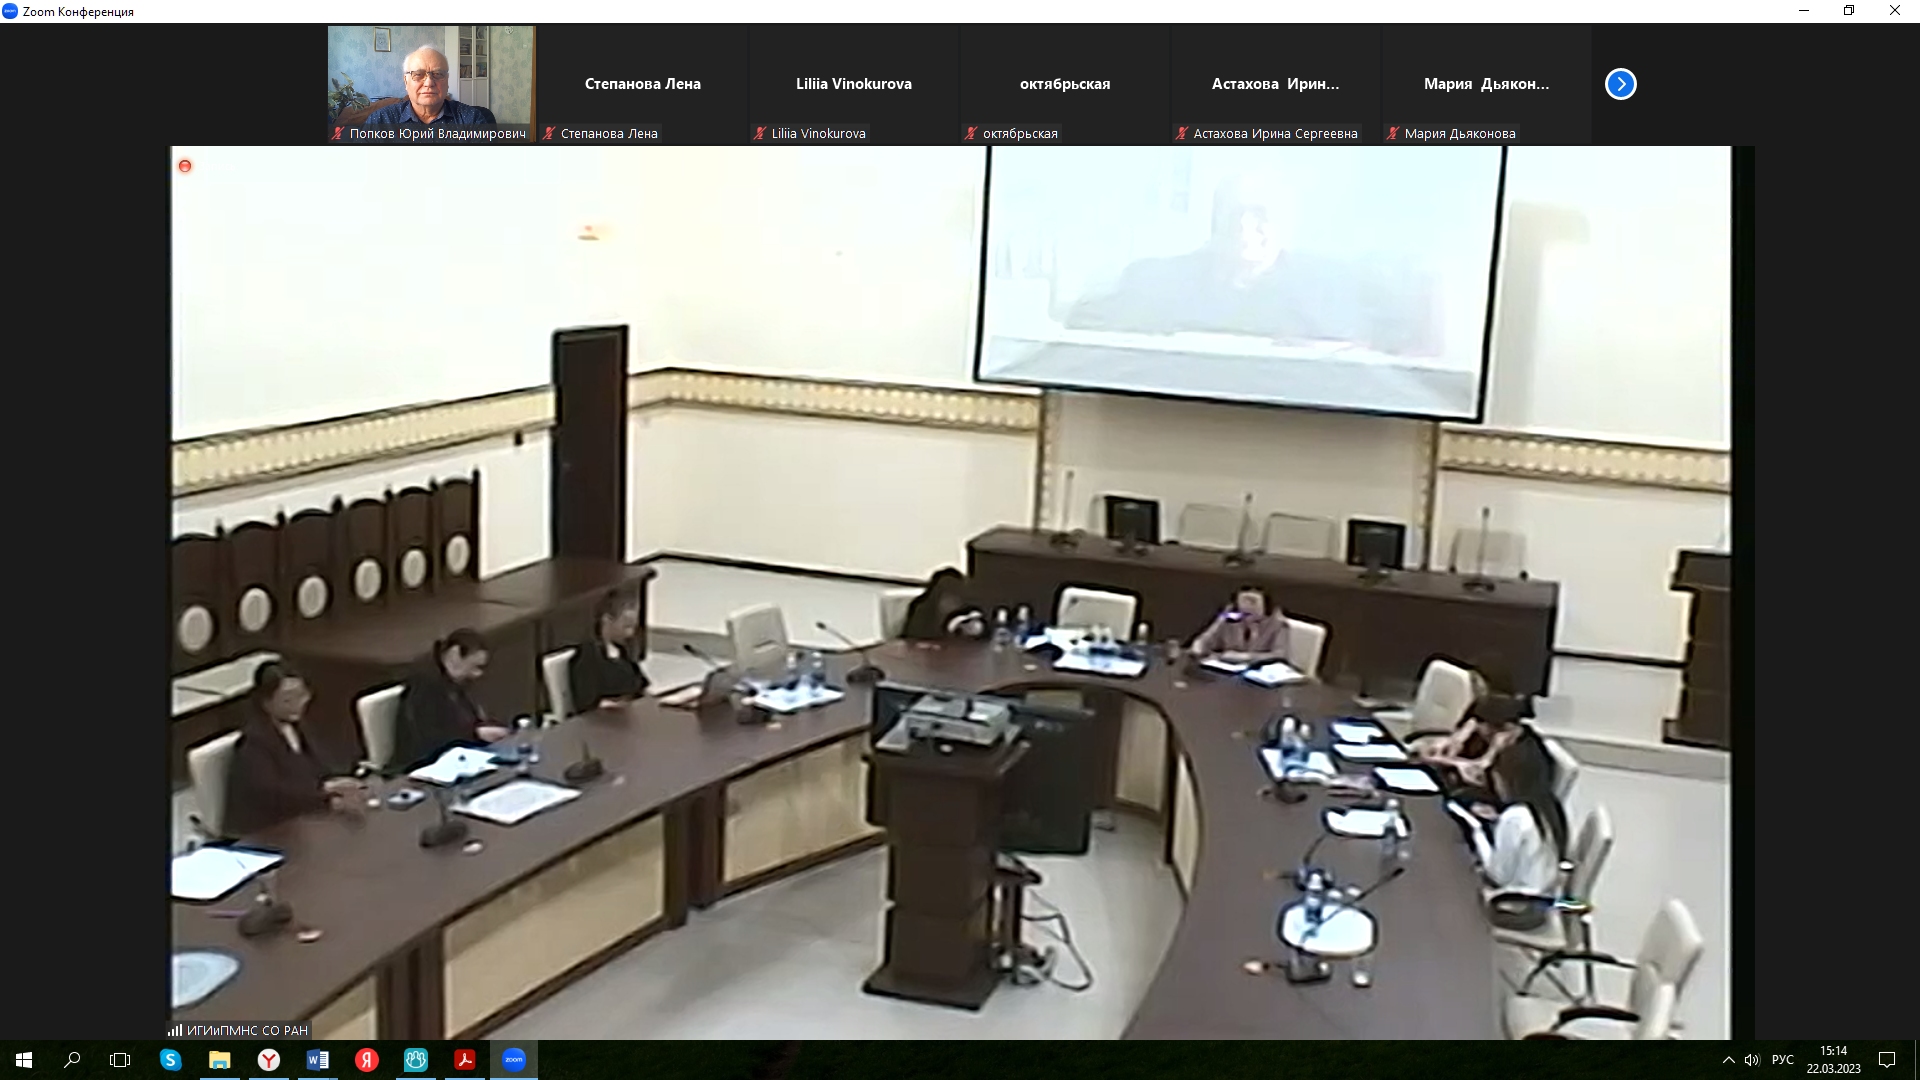Click the muted mic icon beside Liliia Vinokurova

pos(760,134)
